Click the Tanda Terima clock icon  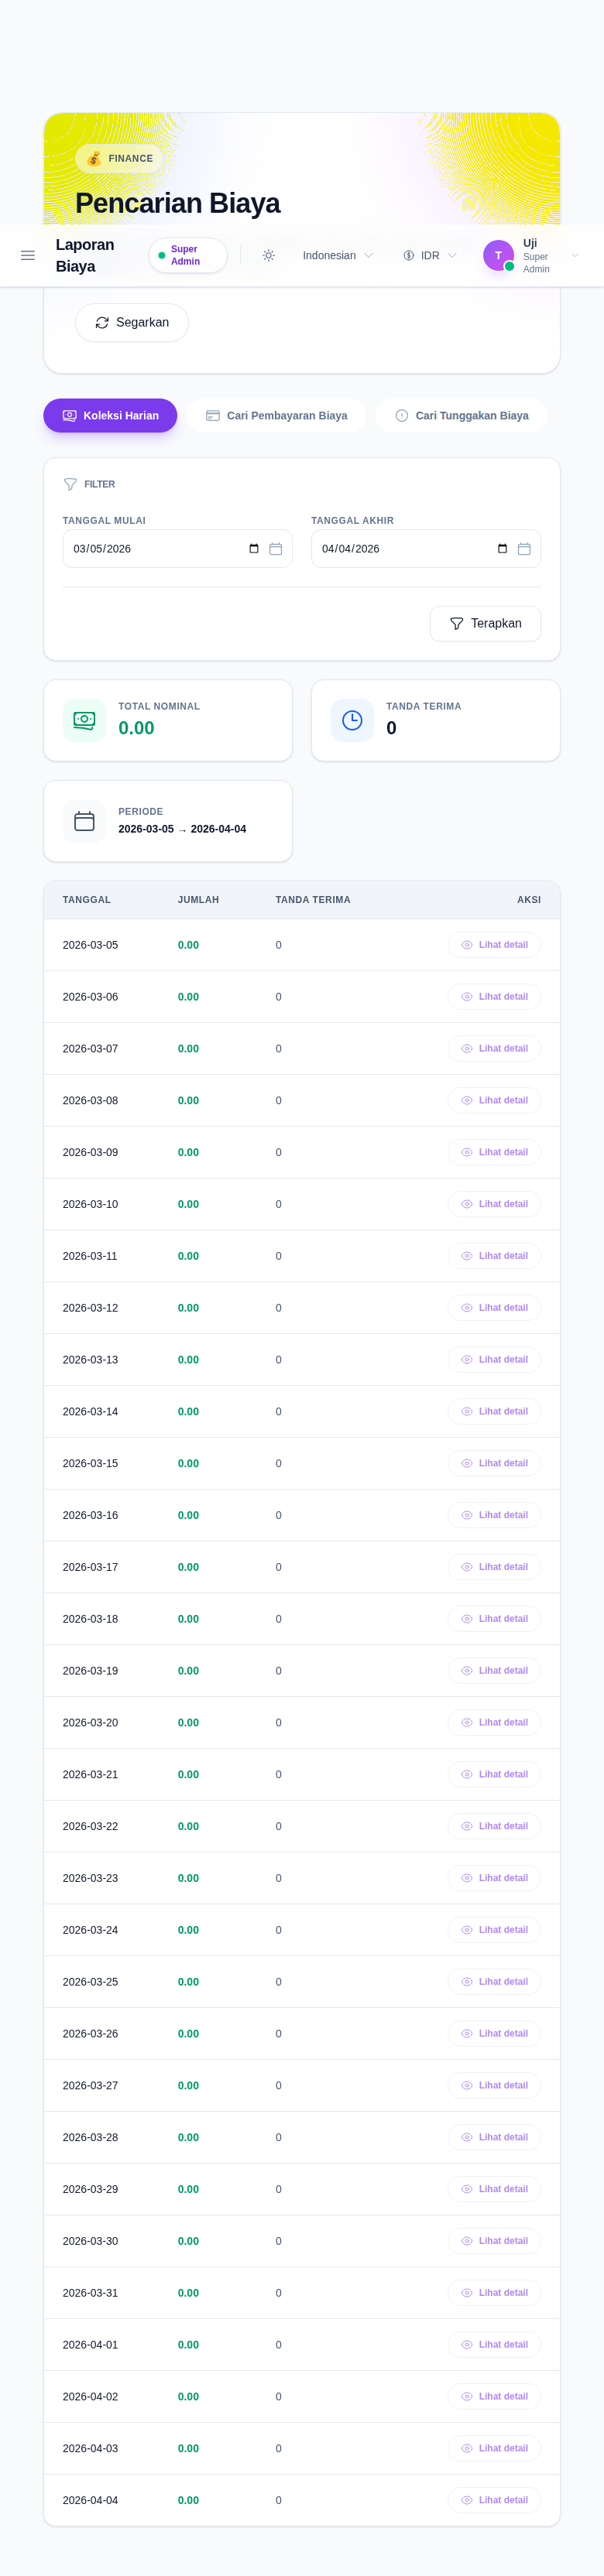tap(352, 720)
